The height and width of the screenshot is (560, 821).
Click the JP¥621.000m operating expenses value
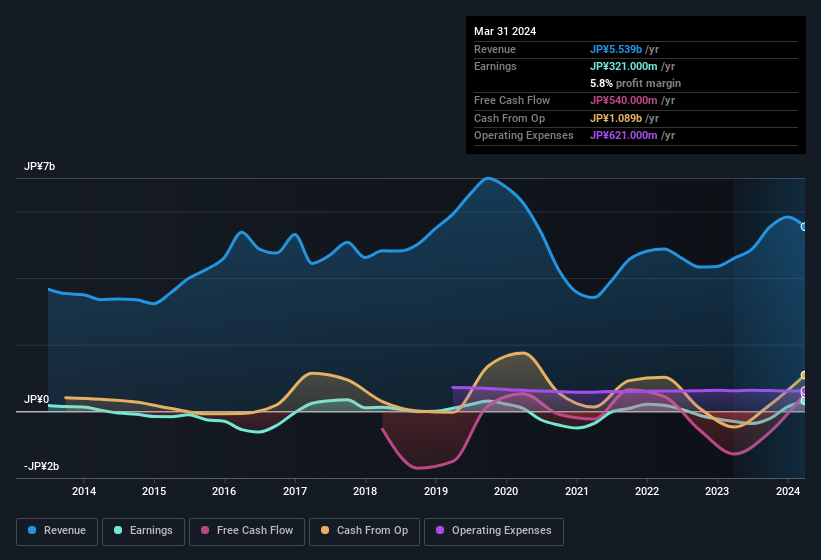click(624, 136)
